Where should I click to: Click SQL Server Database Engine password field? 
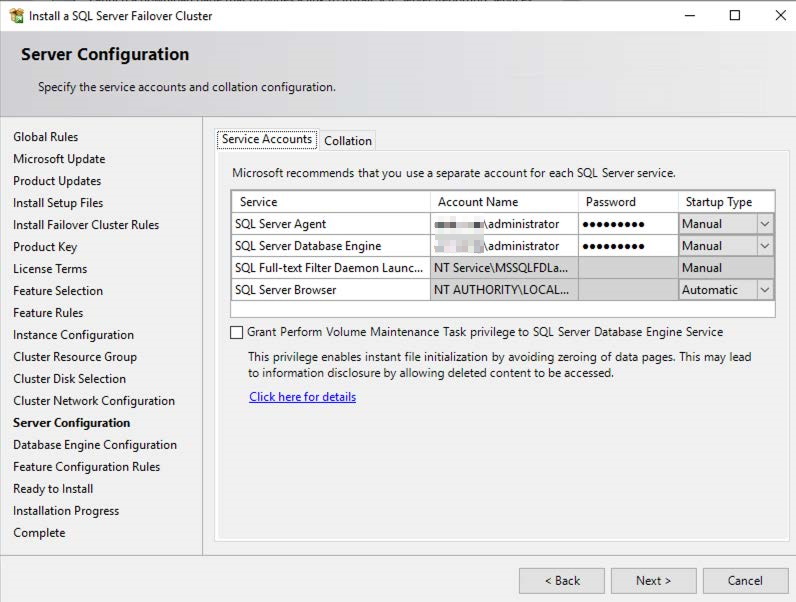click(x=628, y=246)
